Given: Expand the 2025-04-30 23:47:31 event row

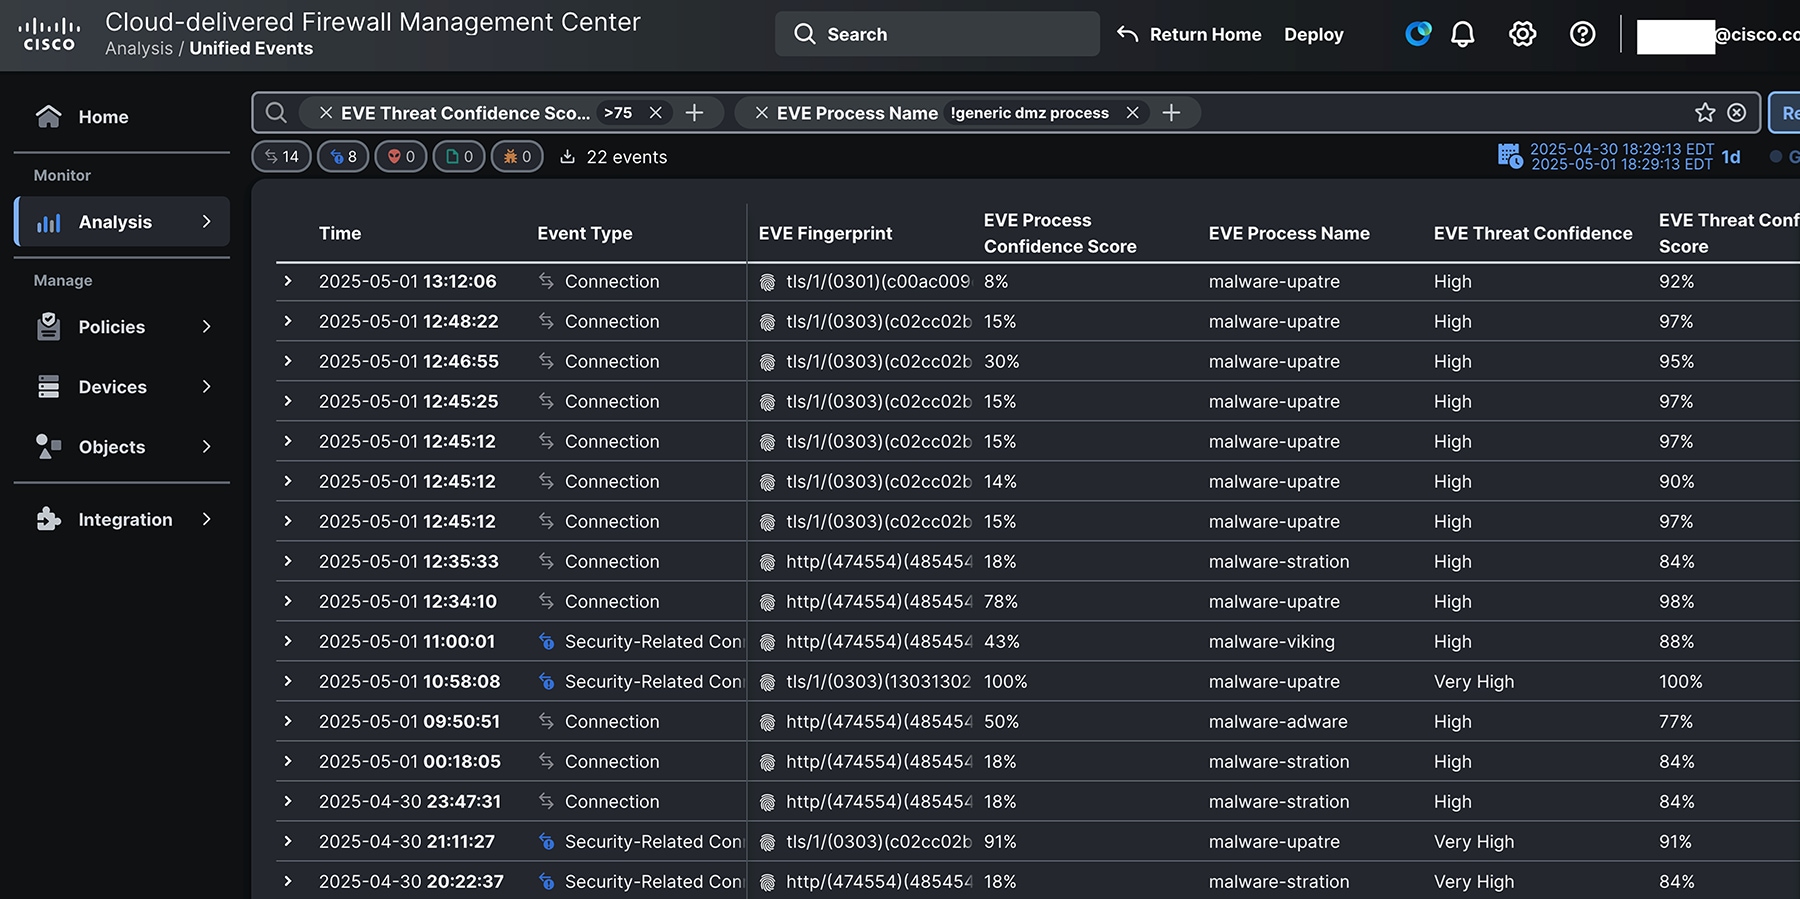Looking at the screenshot, I should click(288, 801).
